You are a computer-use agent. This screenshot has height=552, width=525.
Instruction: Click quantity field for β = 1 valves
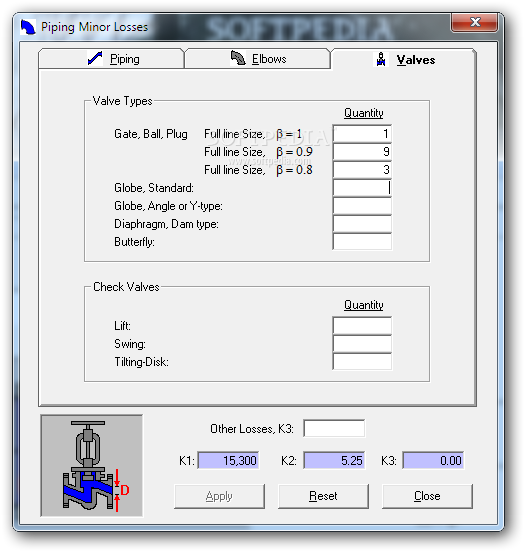pyautogui.click(x=362, y=134)
